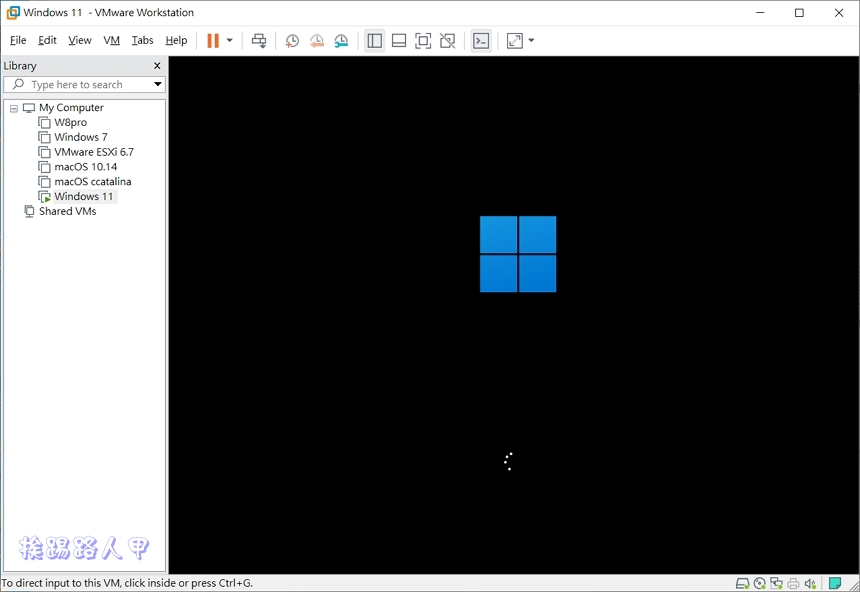Open the virtual machine console view
This screenshot has width=860, height=592.
point(481,40)
